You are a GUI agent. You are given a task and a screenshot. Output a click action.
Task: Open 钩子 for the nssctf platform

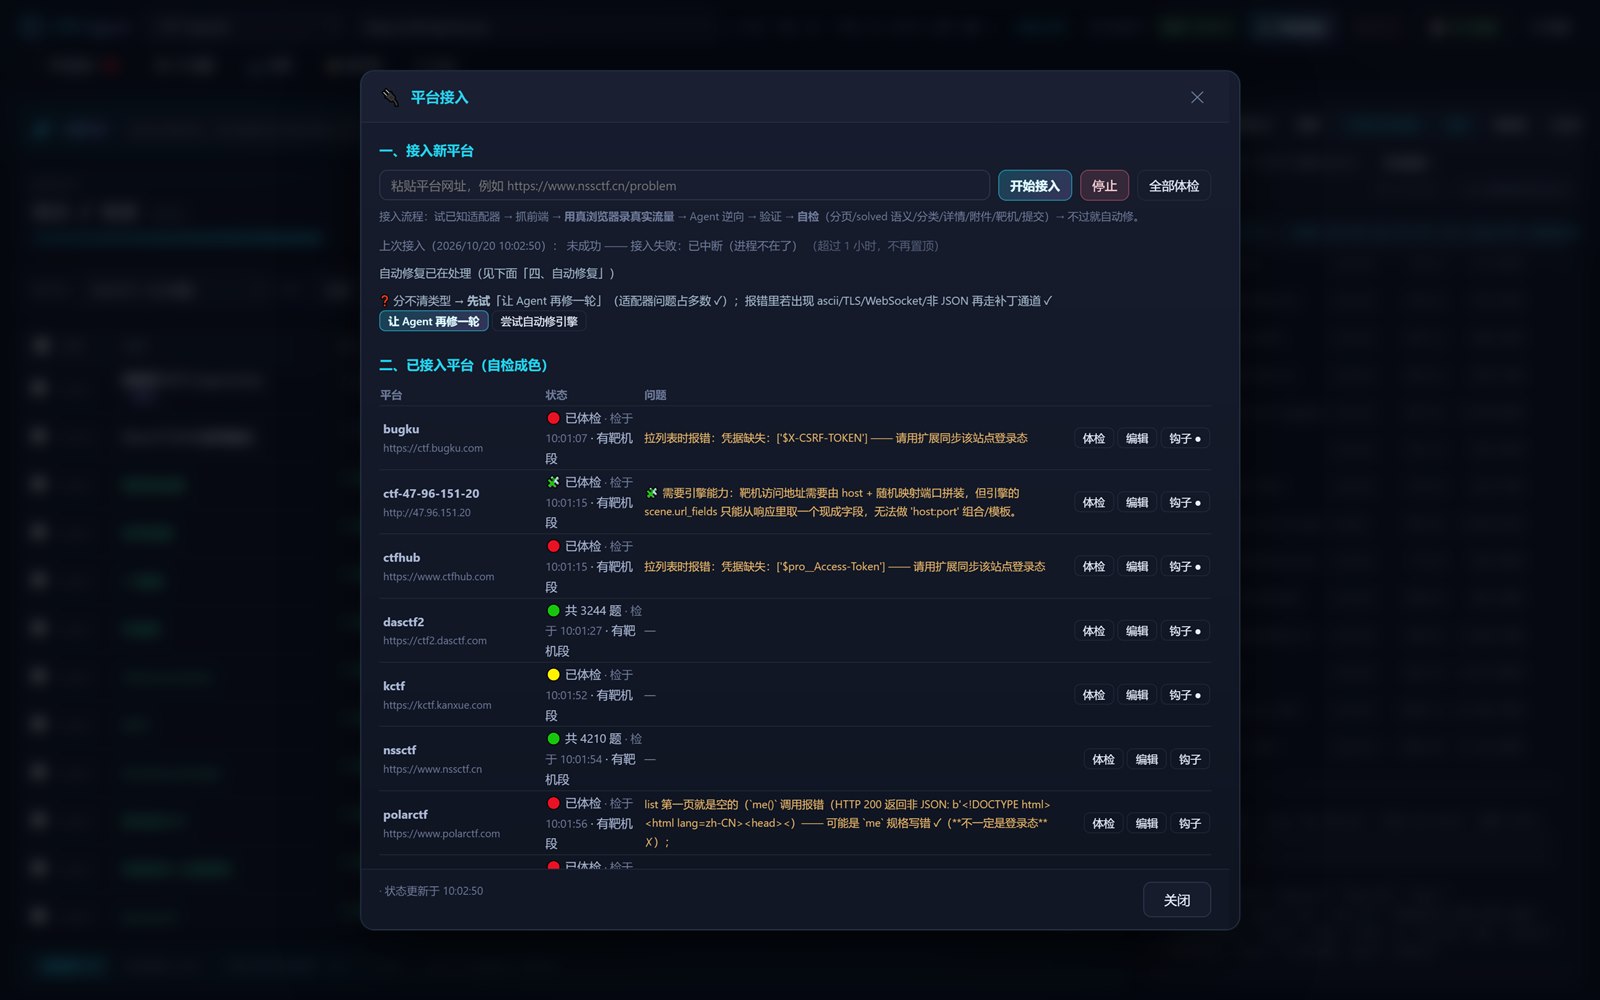tap(1190, 759)
